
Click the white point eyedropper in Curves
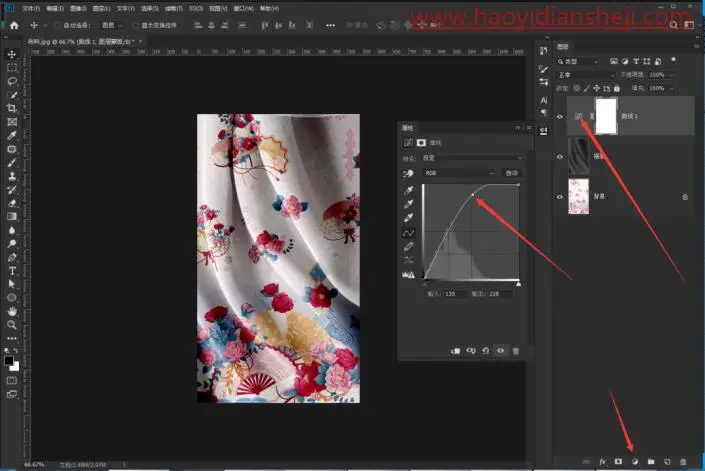point(408,218)
